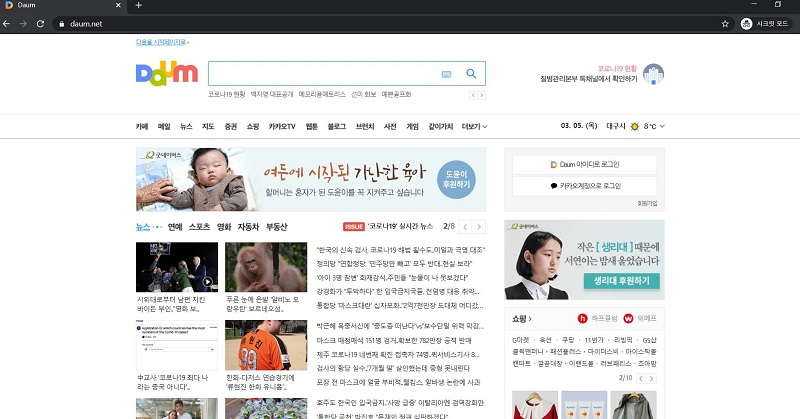Select the 부동산 news tab
Screen dimensions: 800x419
(277, 227)
